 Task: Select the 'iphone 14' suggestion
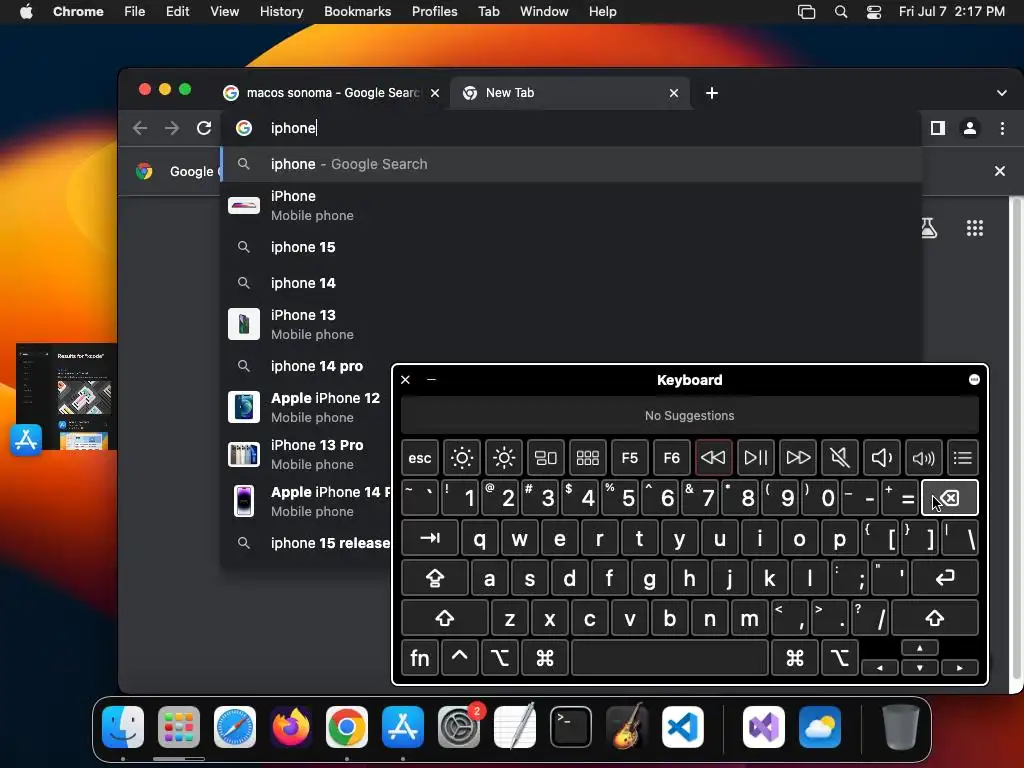pos(571,283)
